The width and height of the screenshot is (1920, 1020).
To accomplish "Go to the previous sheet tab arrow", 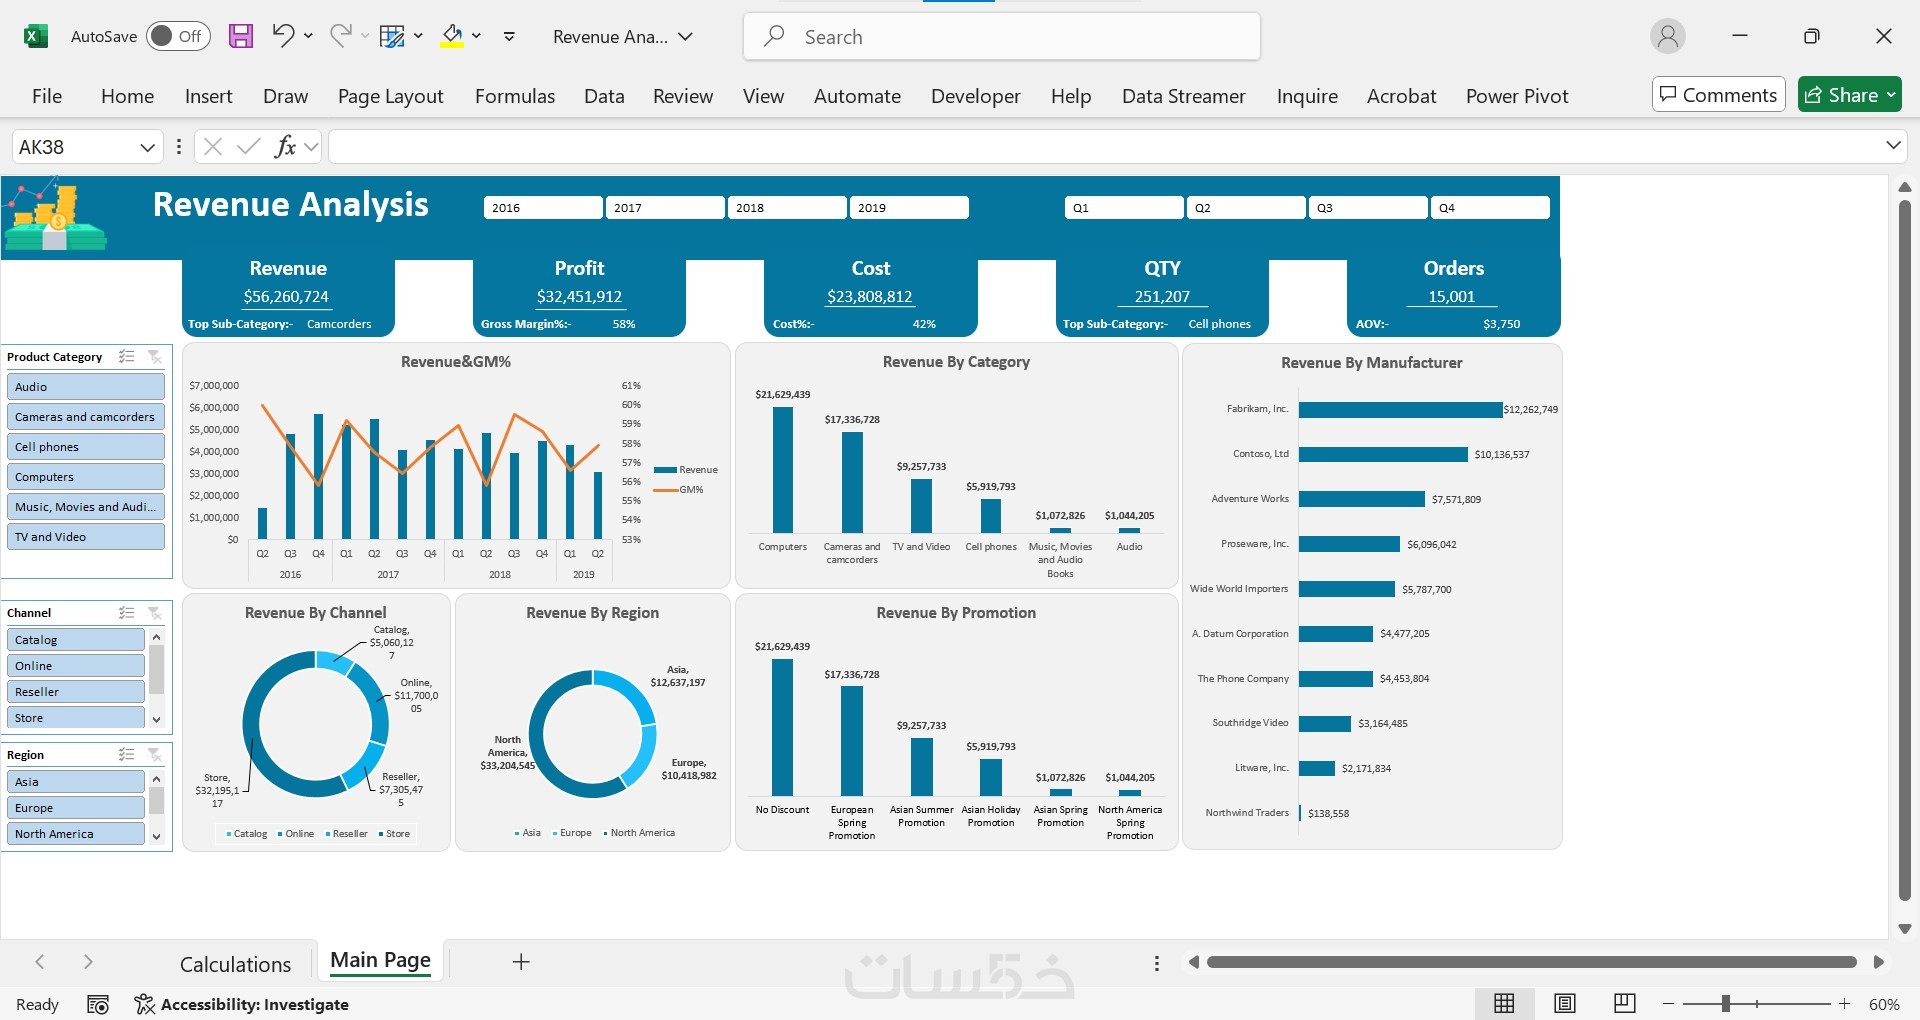I will point(40,962).
